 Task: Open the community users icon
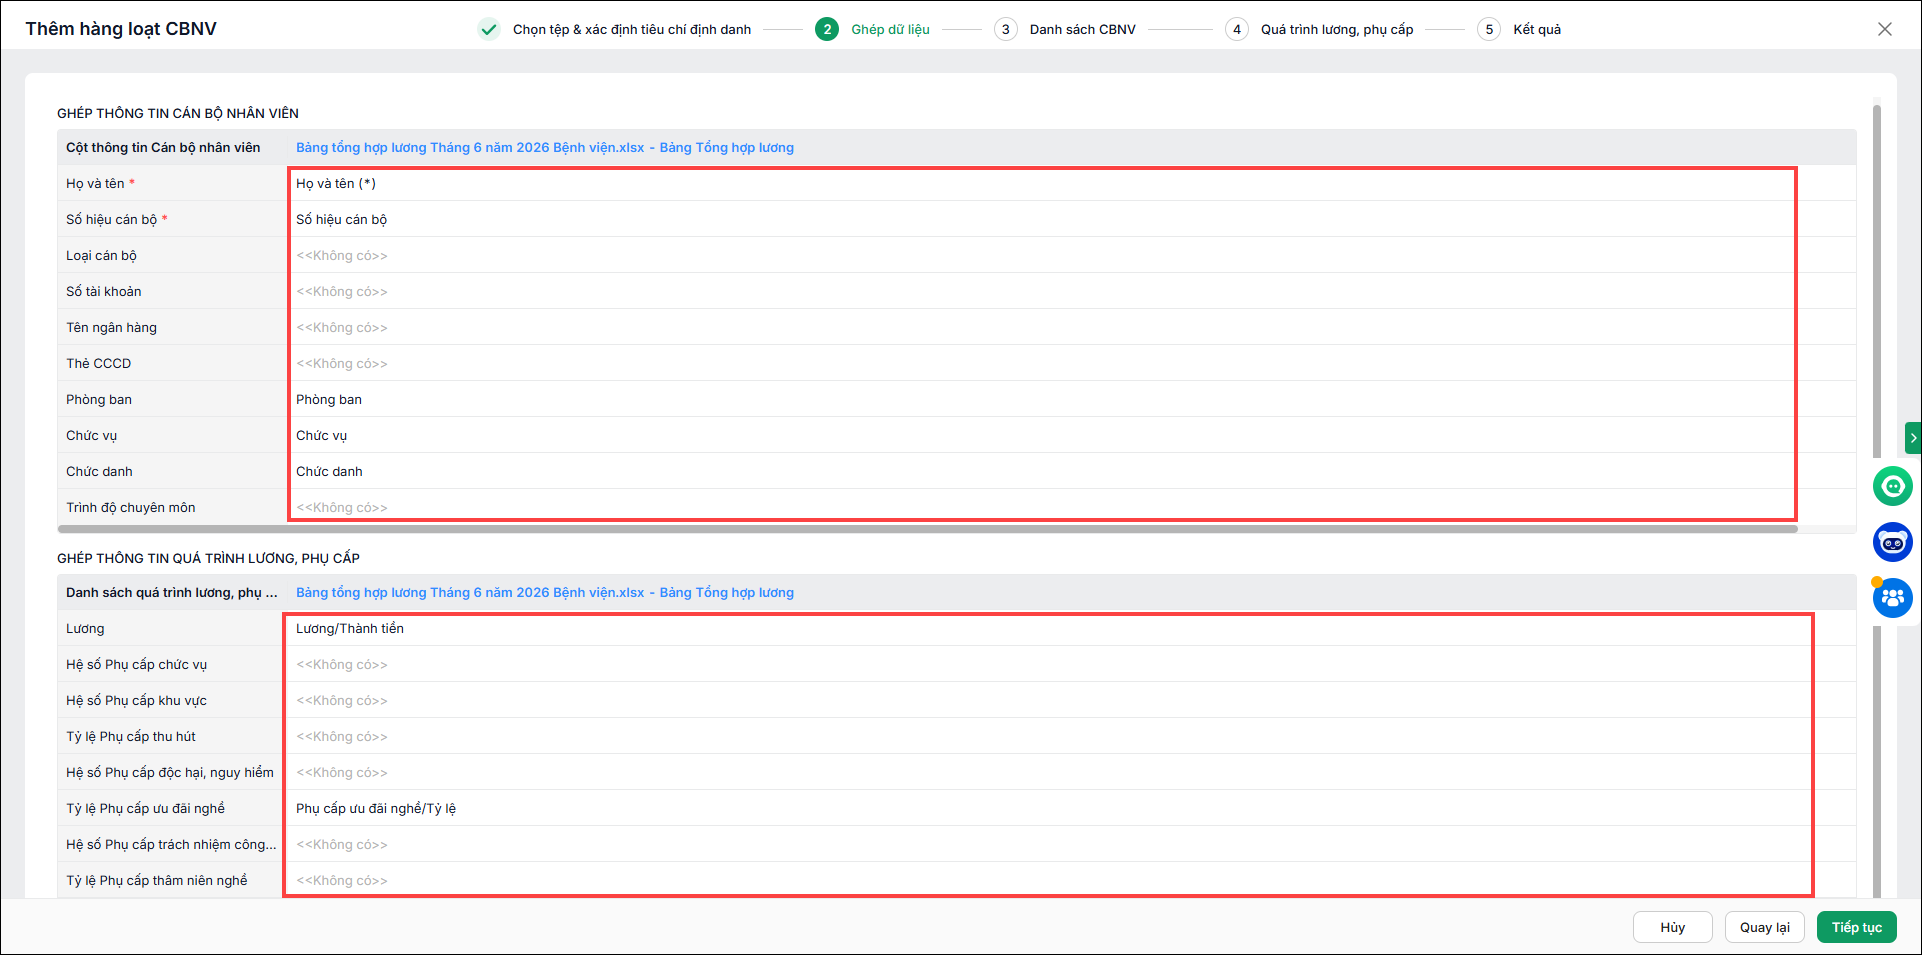click(1892, 598)
